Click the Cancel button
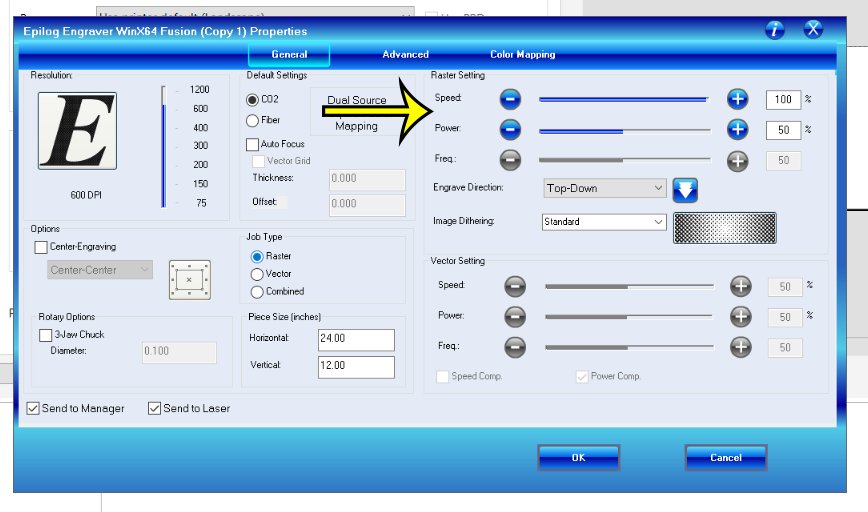The width and height of the screenshot is (868, 512). [x=726, y=458]
